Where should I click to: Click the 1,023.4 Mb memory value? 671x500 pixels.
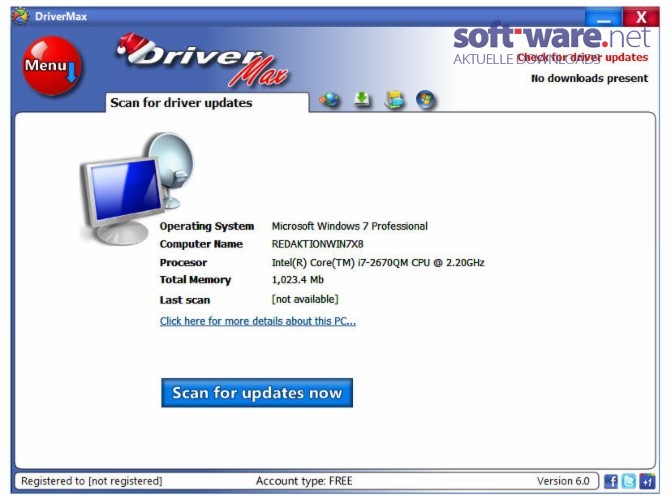(x=297, y=280)
